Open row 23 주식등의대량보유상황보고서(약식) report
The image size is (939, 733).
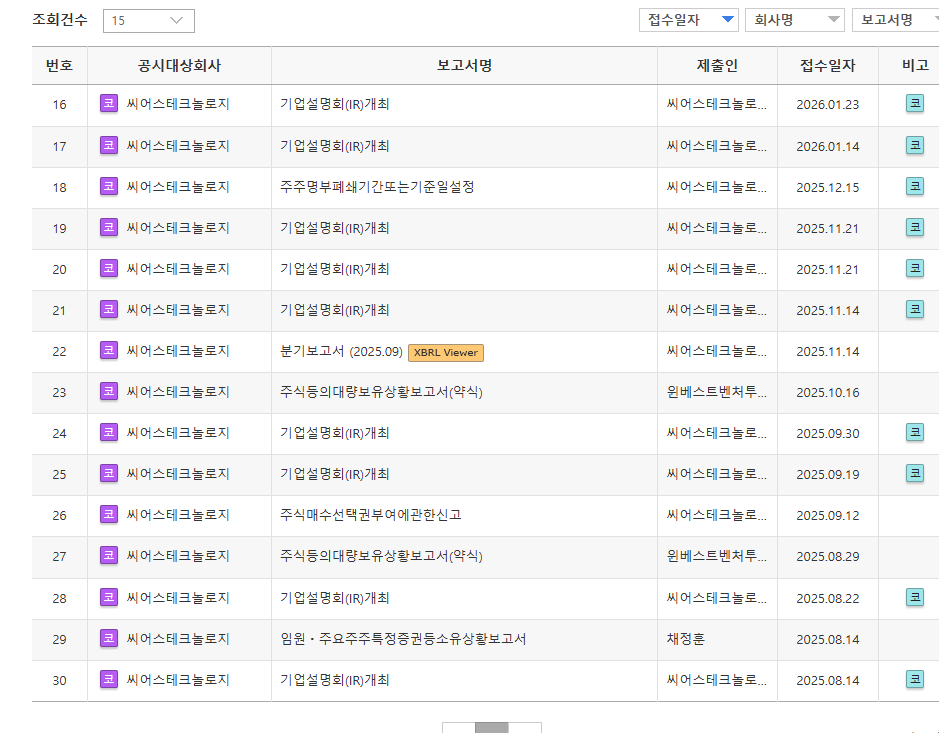[x=381, y=392]
